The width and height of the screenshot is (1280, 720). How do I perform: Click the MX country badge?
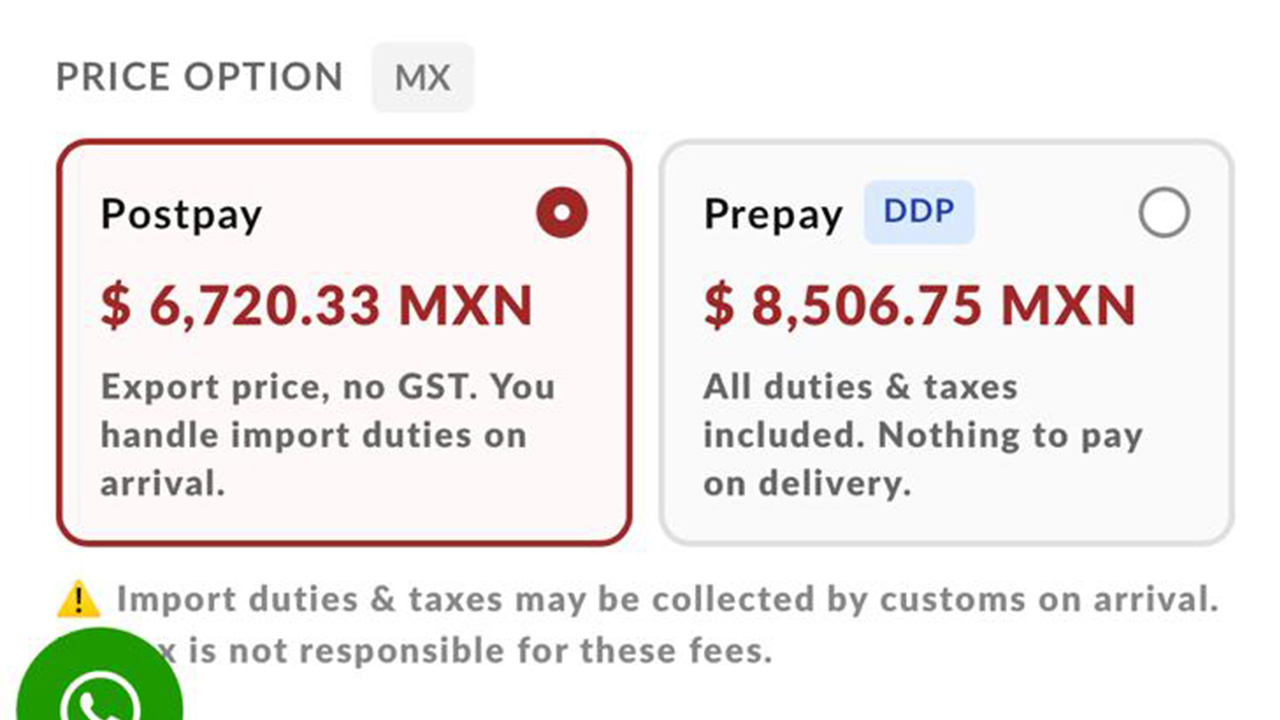click(422, 78)
